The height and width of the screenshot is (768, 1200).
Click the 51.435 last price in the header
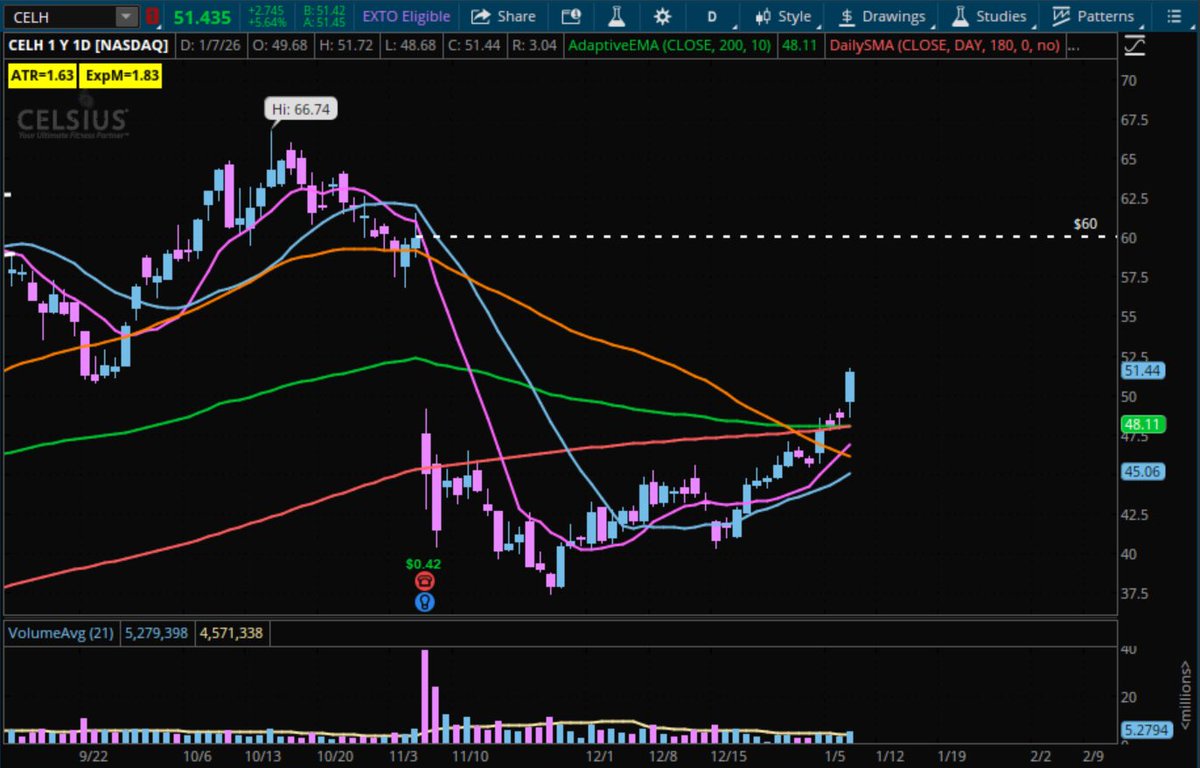click(x=202, y=17)
